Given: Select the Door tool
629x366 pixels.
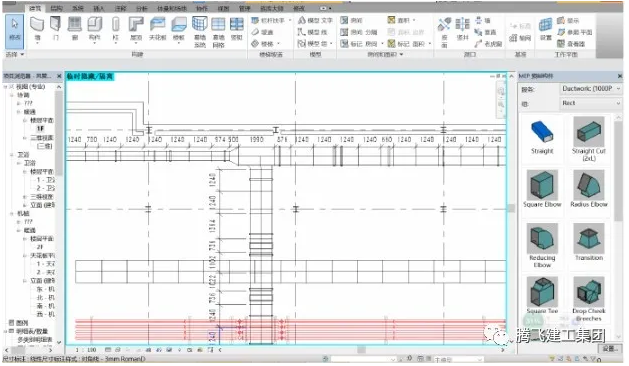Looking at the screenshot, I should pos(56,29).
